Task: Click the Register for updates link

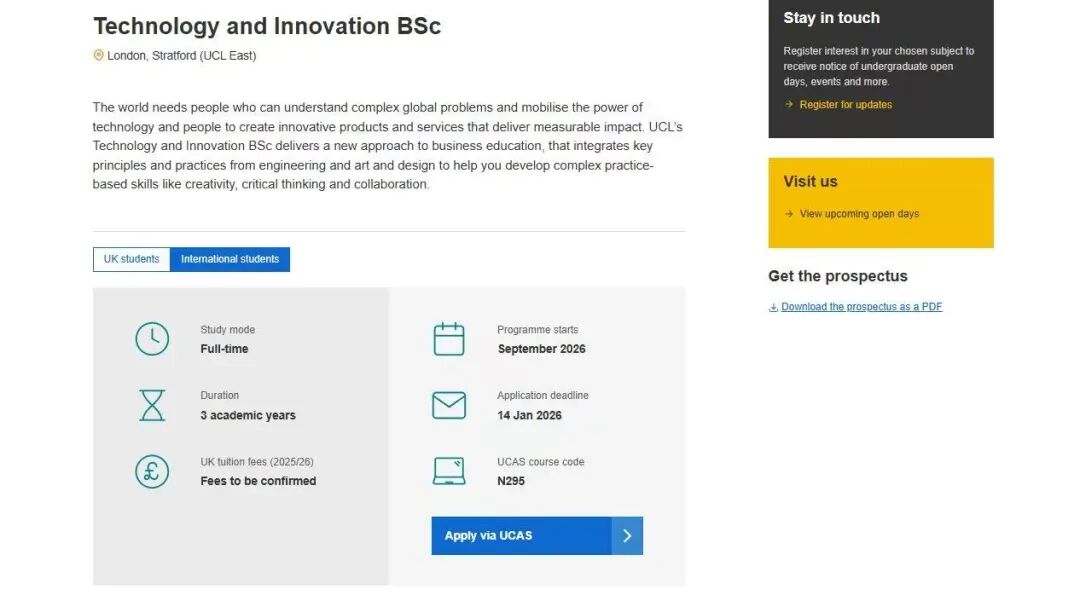Action: [844, 104]
